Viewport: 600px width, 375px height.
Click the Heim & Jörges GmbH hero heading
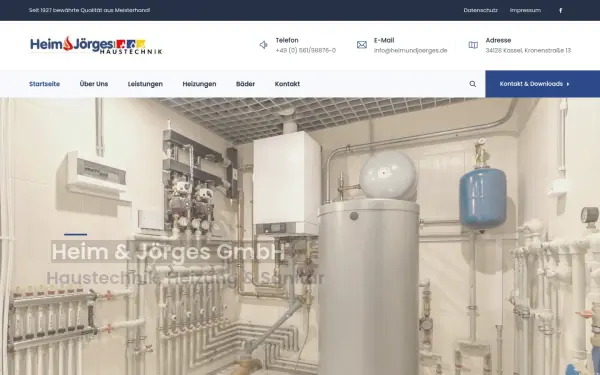(x=168, y=252)
